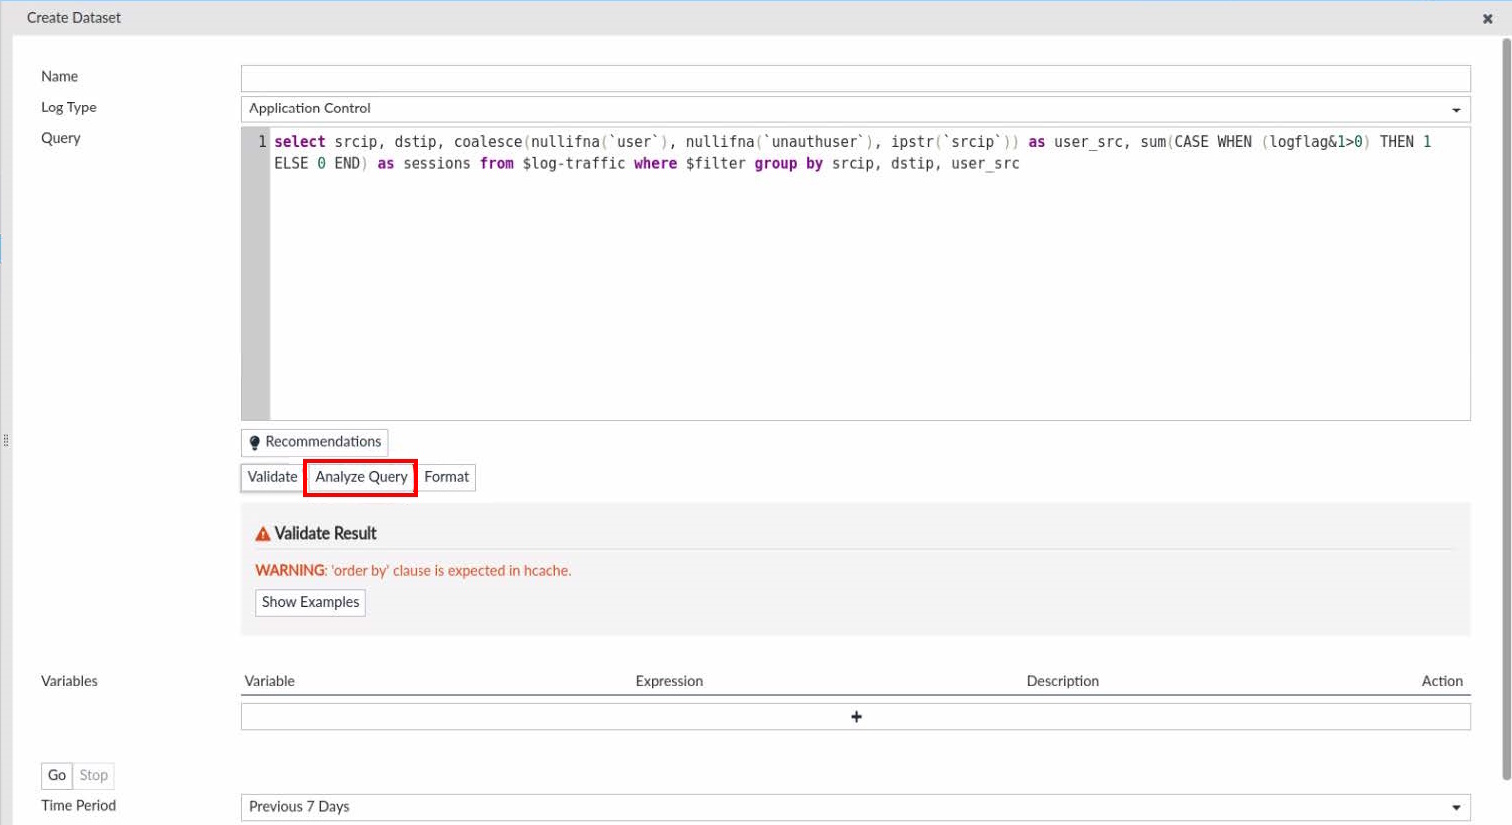
Task: Click the Validate button
Action: coord(271,477)
